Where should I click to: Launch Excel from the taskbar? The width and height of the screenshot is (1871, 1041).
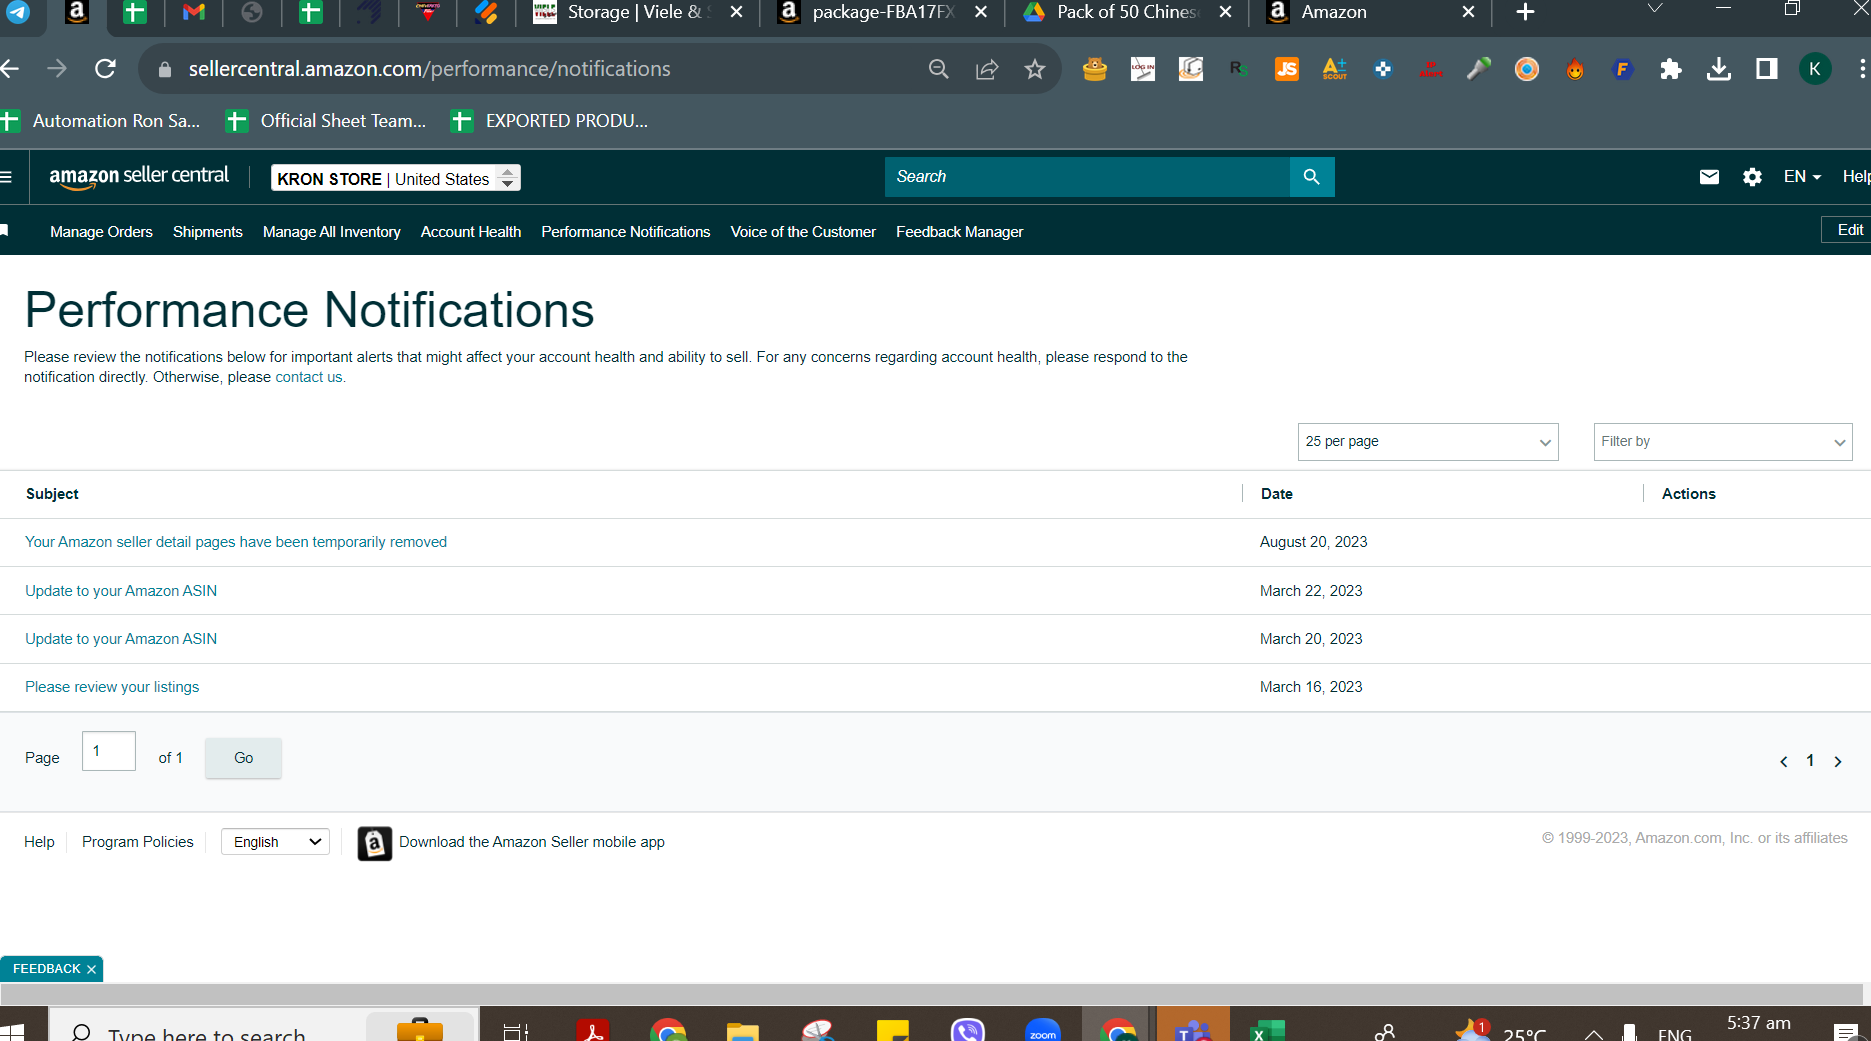pos(1268,1030)
